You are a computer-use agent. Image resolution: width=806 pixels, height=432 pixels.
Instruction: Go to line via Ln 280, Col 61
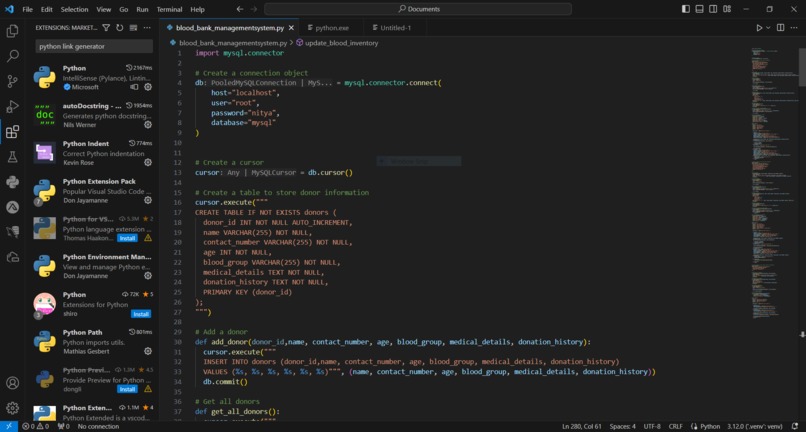click(x=581, y=426)
